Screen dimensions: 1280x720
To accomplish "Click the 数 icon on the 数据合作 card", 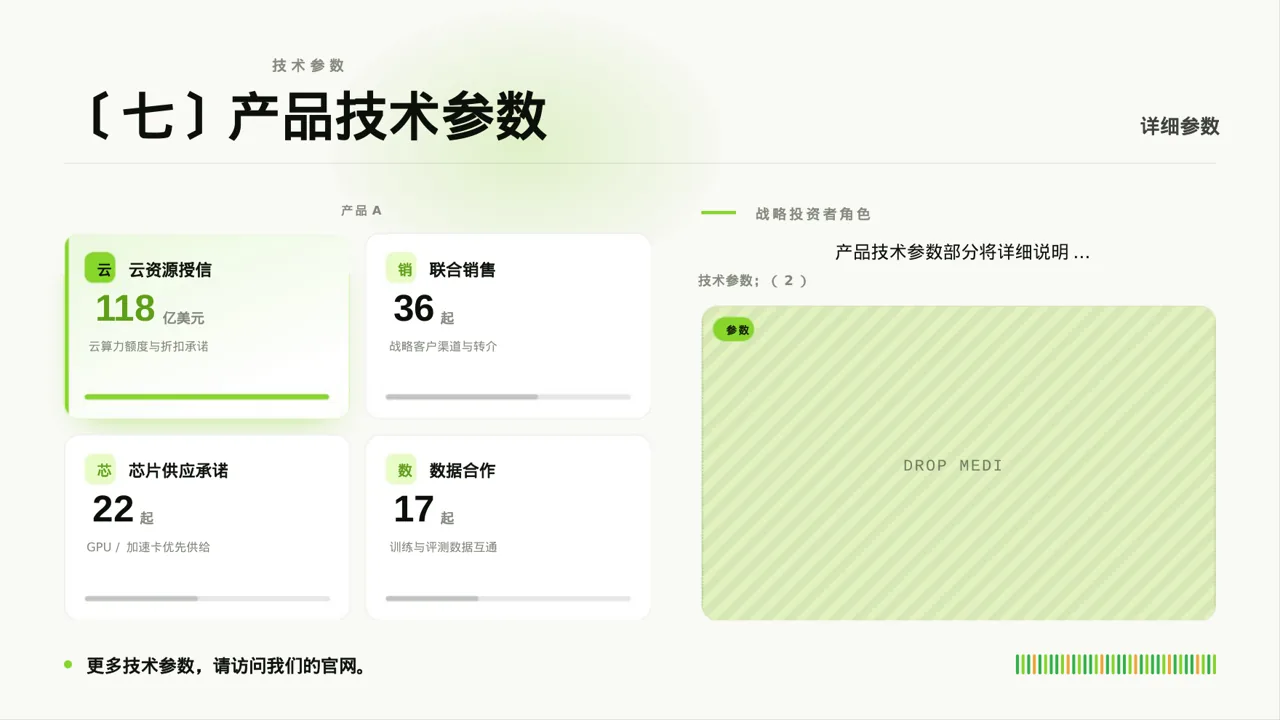I will (x=402, y=470).
